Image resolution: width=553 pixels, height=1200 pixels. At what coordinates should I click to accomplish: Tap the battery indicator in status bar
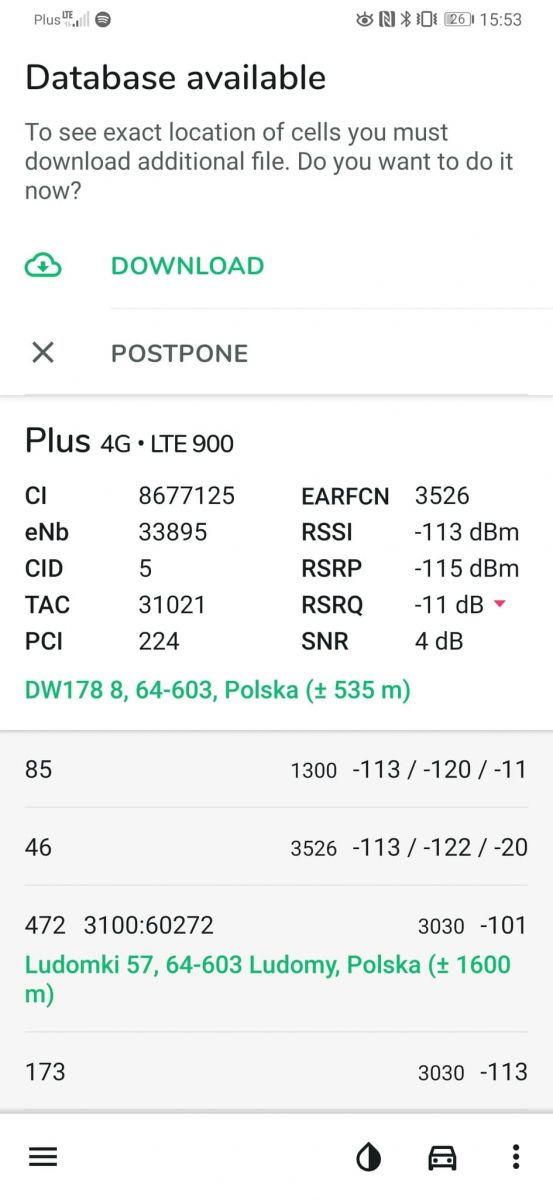click(459, 19)
